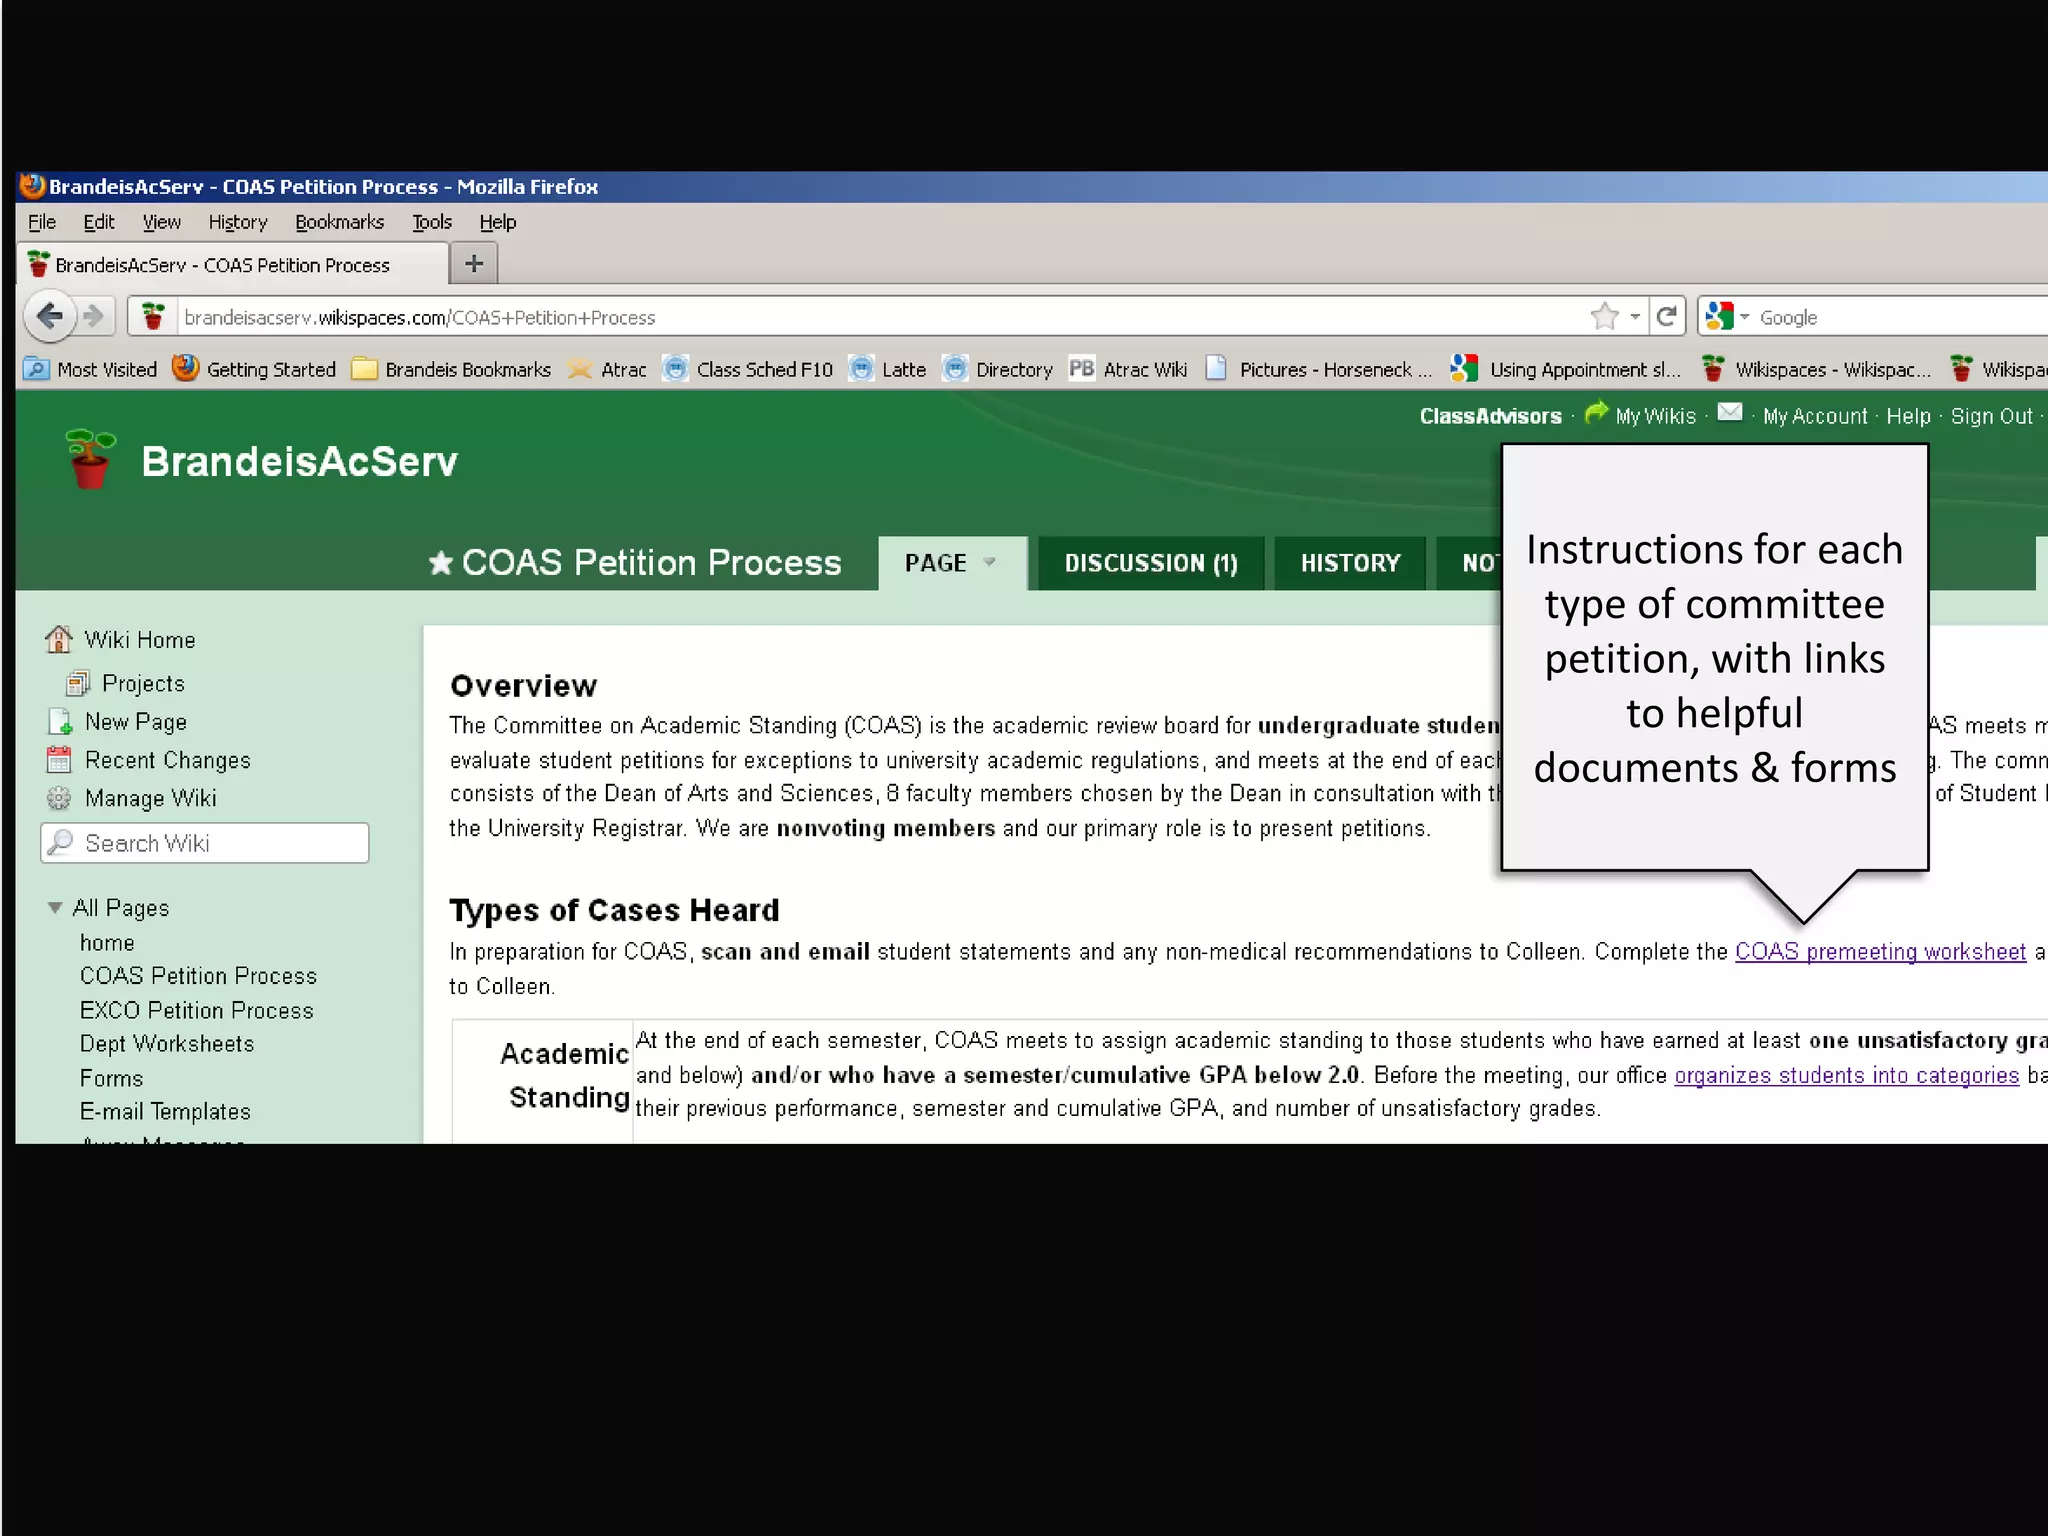The height and width of the screenshot is (1536, 2048).
Task: Open the Directory bookmark
Action: coord(998,369)
